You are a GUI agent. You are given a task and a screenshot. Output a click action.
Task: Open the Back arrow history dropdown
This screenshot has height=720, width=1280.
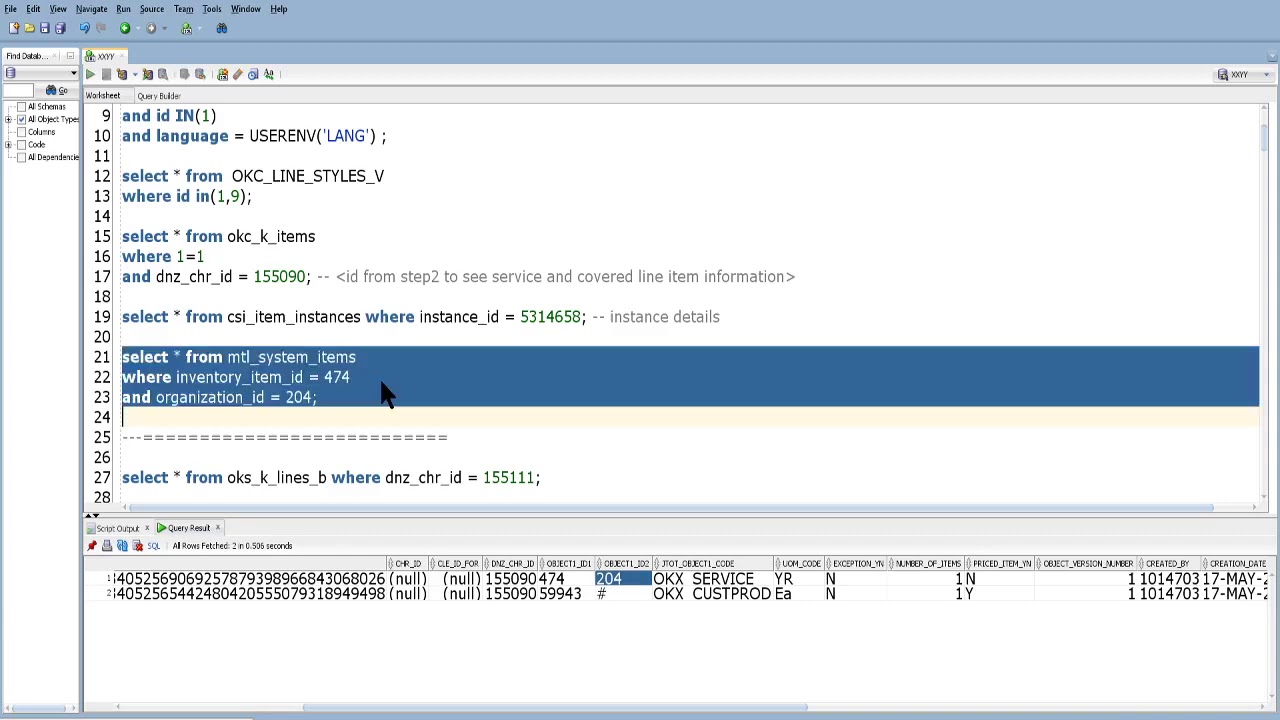[x=138, y=28]
